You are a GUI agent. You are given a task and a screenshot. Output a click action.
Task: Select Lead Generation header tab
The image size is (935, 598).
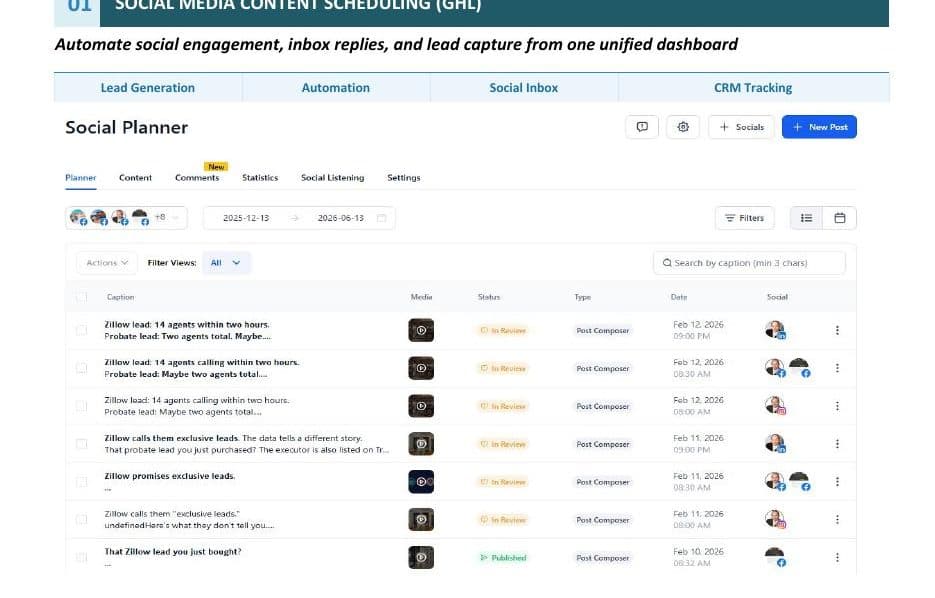pyautogui.click(x=148, y=88)
